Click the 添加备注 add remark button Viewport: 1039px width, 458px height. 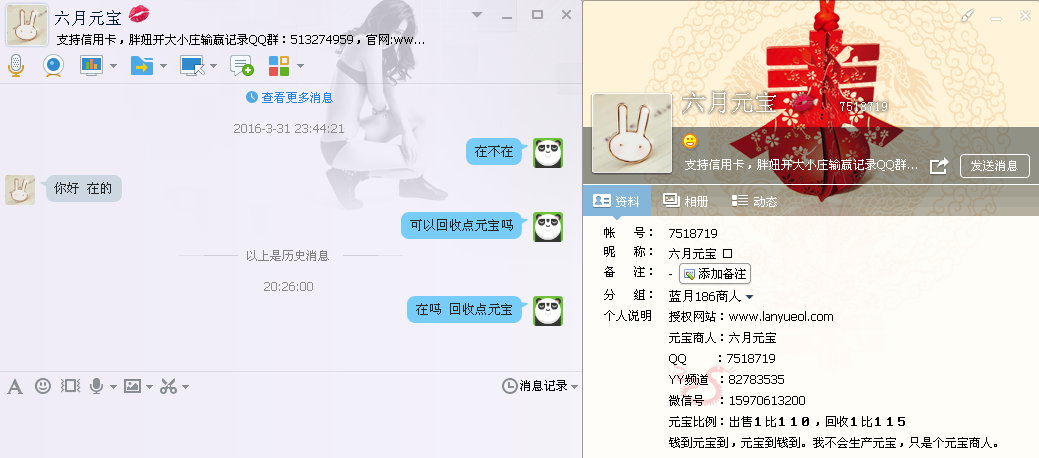click(714, 274)
